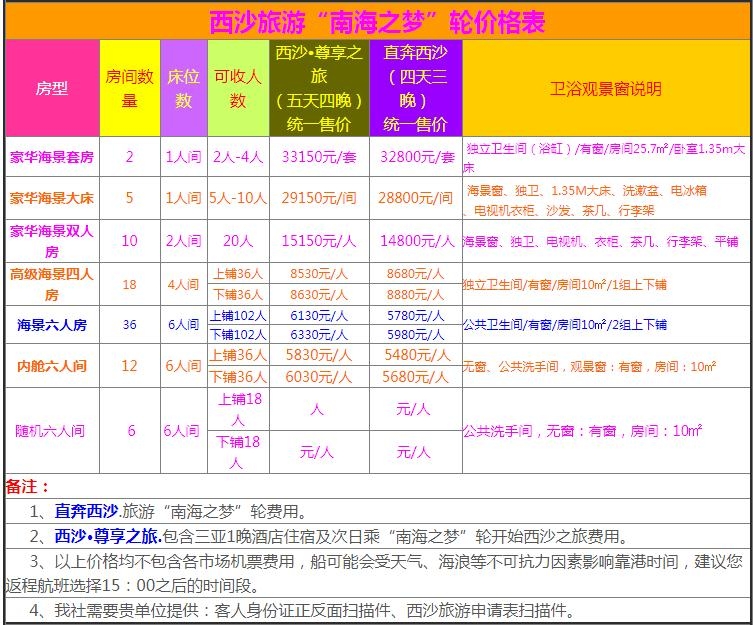Click the 上铺102人 cell

(x=238, y=316)
